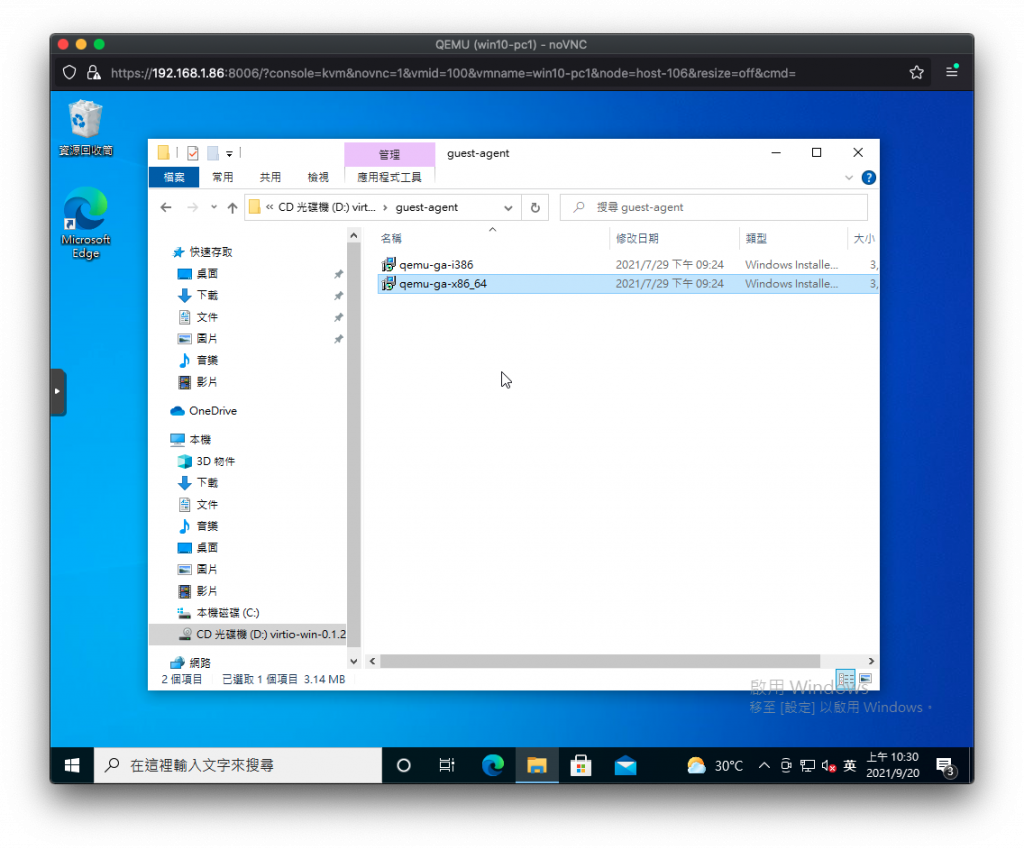
Task: Click the muted volume tray icon
Action: pos(828,765)
